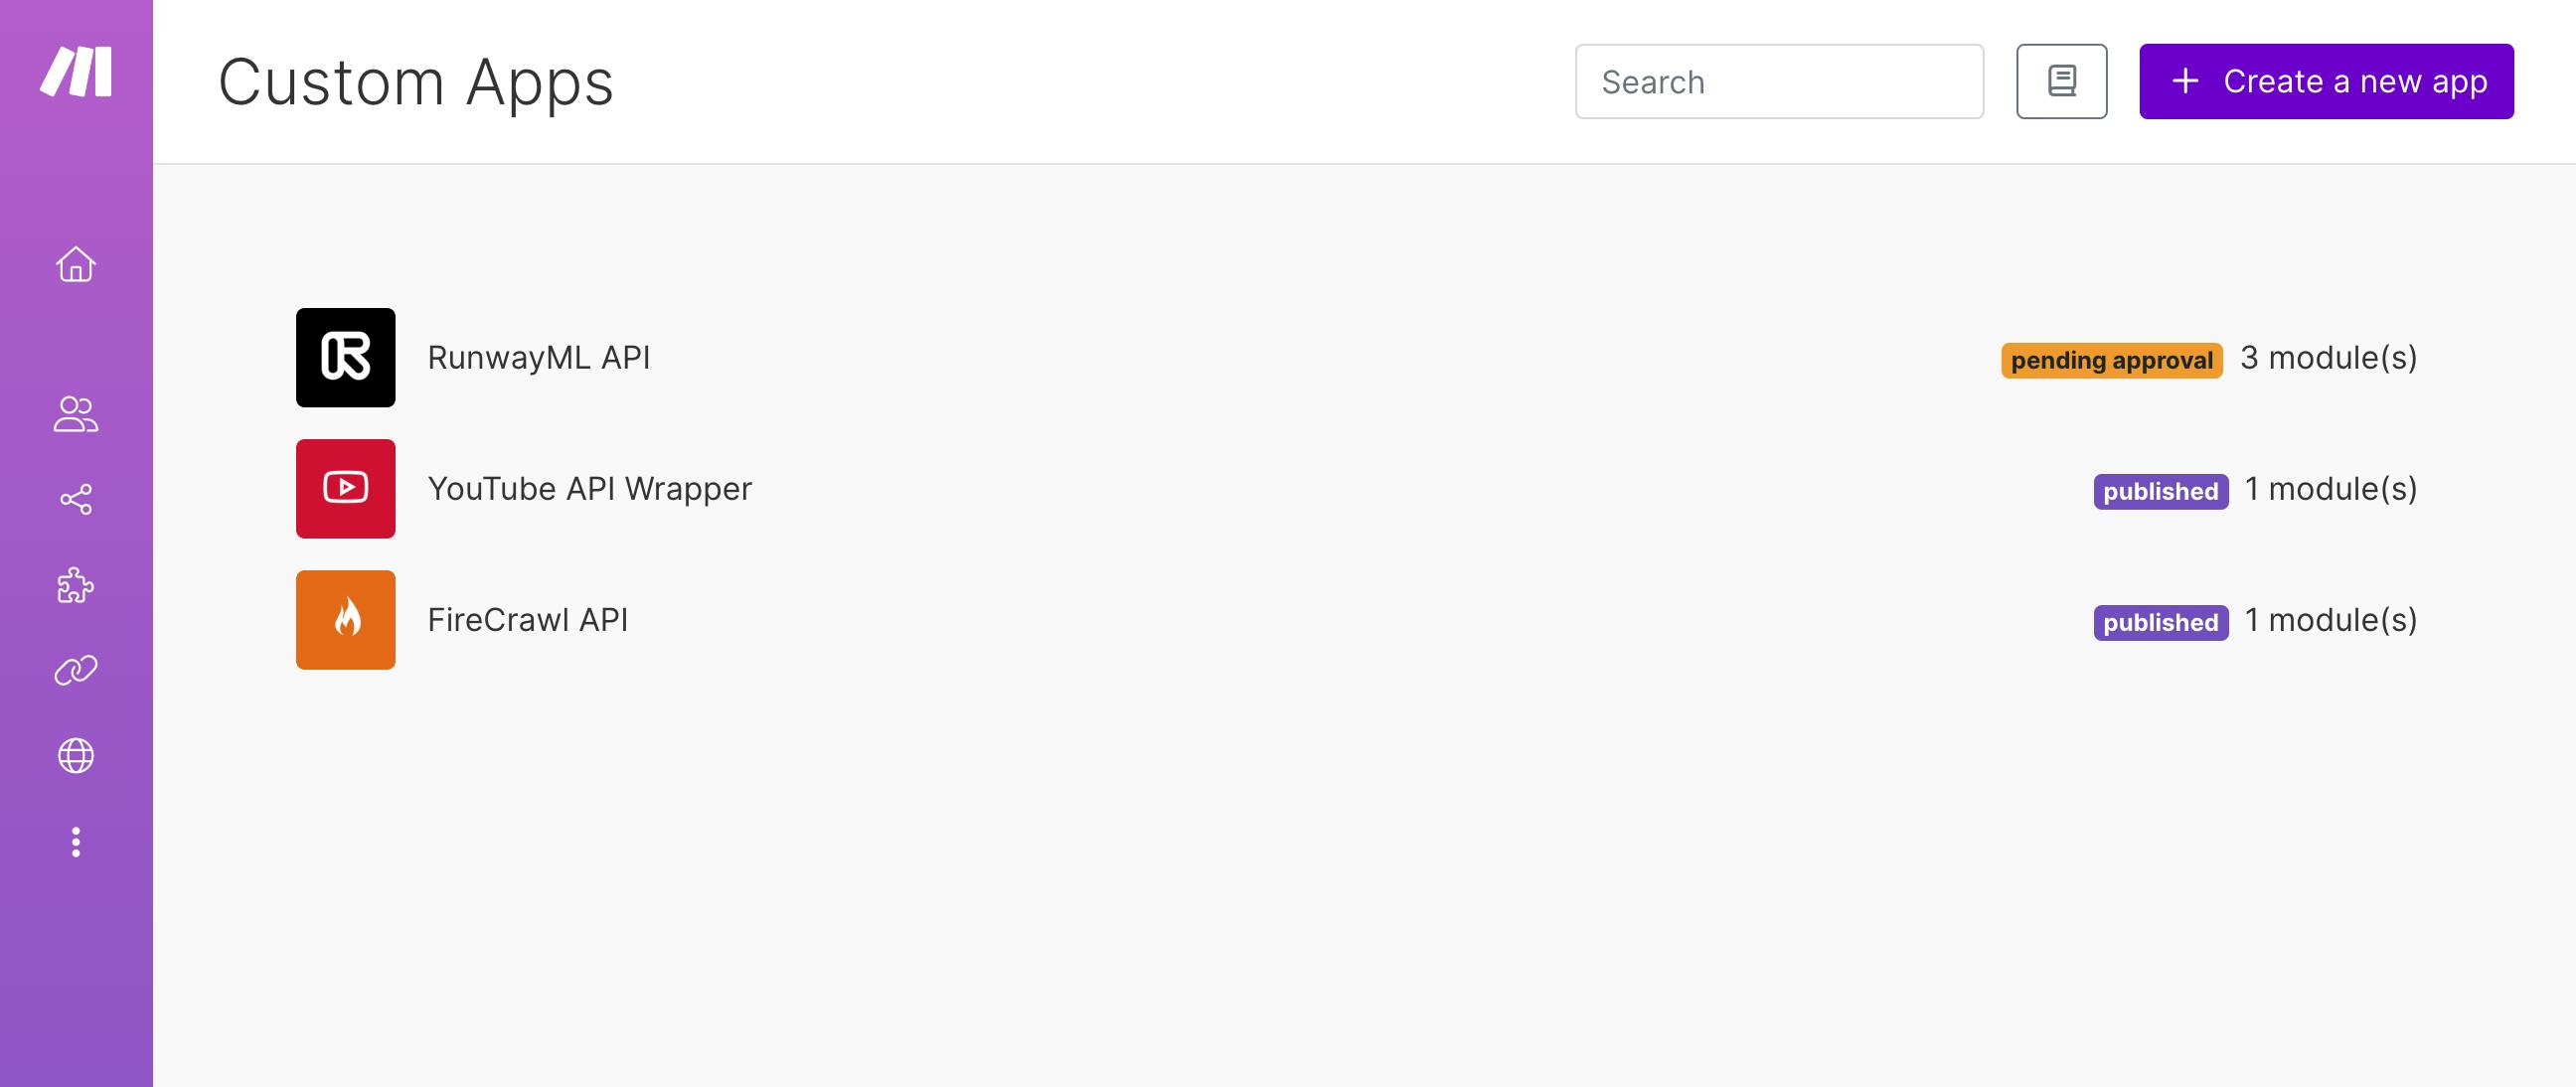Click the 3 module(s) label
Screen dimensions: 2576x1087
(2328, 357)
